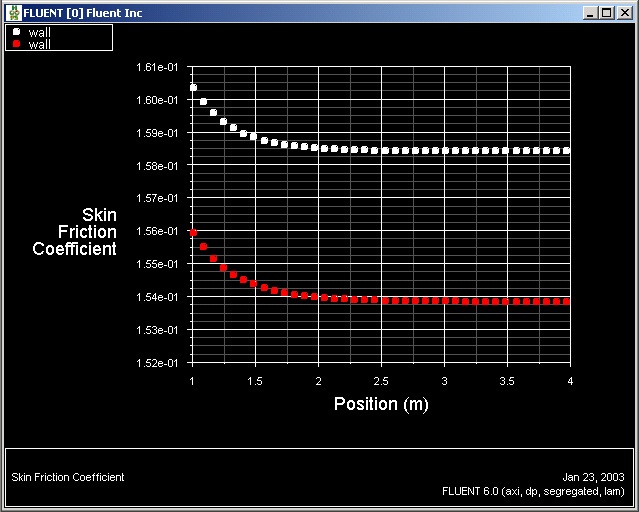This screenshot has height=512, width=639.
Task: Click the y-axis label 1.53e-01
Action: point(157,330)
